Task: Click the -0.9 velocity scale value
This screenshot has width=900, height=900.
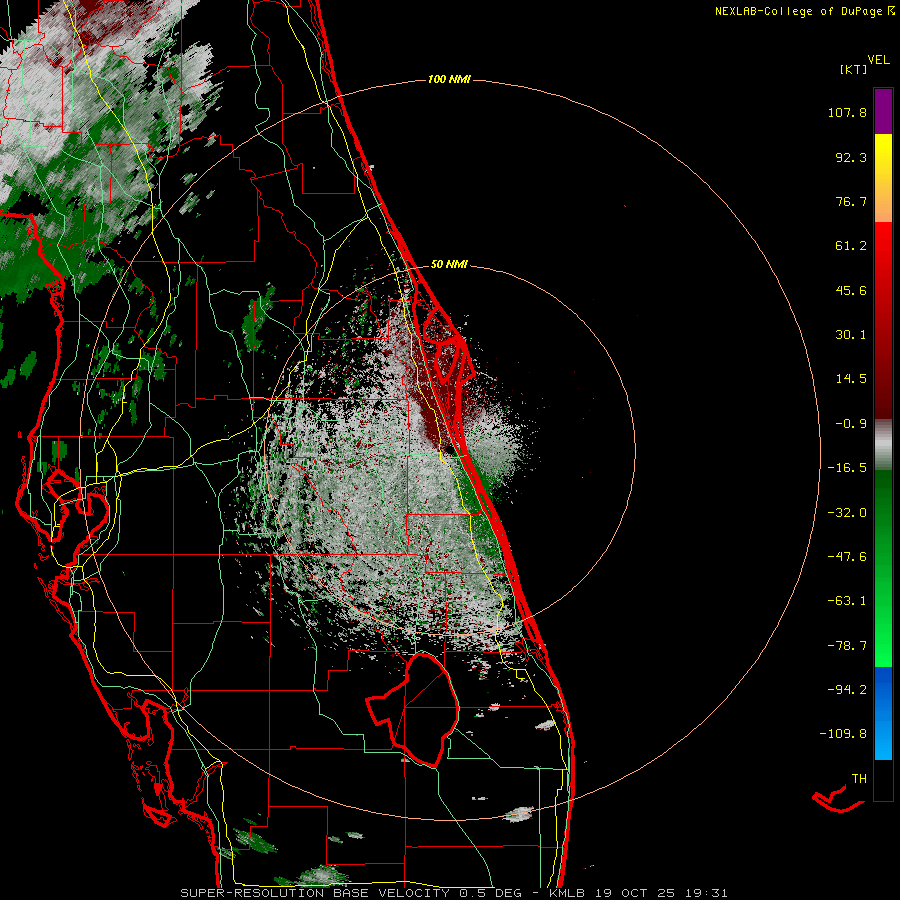Action: [851, 424]
